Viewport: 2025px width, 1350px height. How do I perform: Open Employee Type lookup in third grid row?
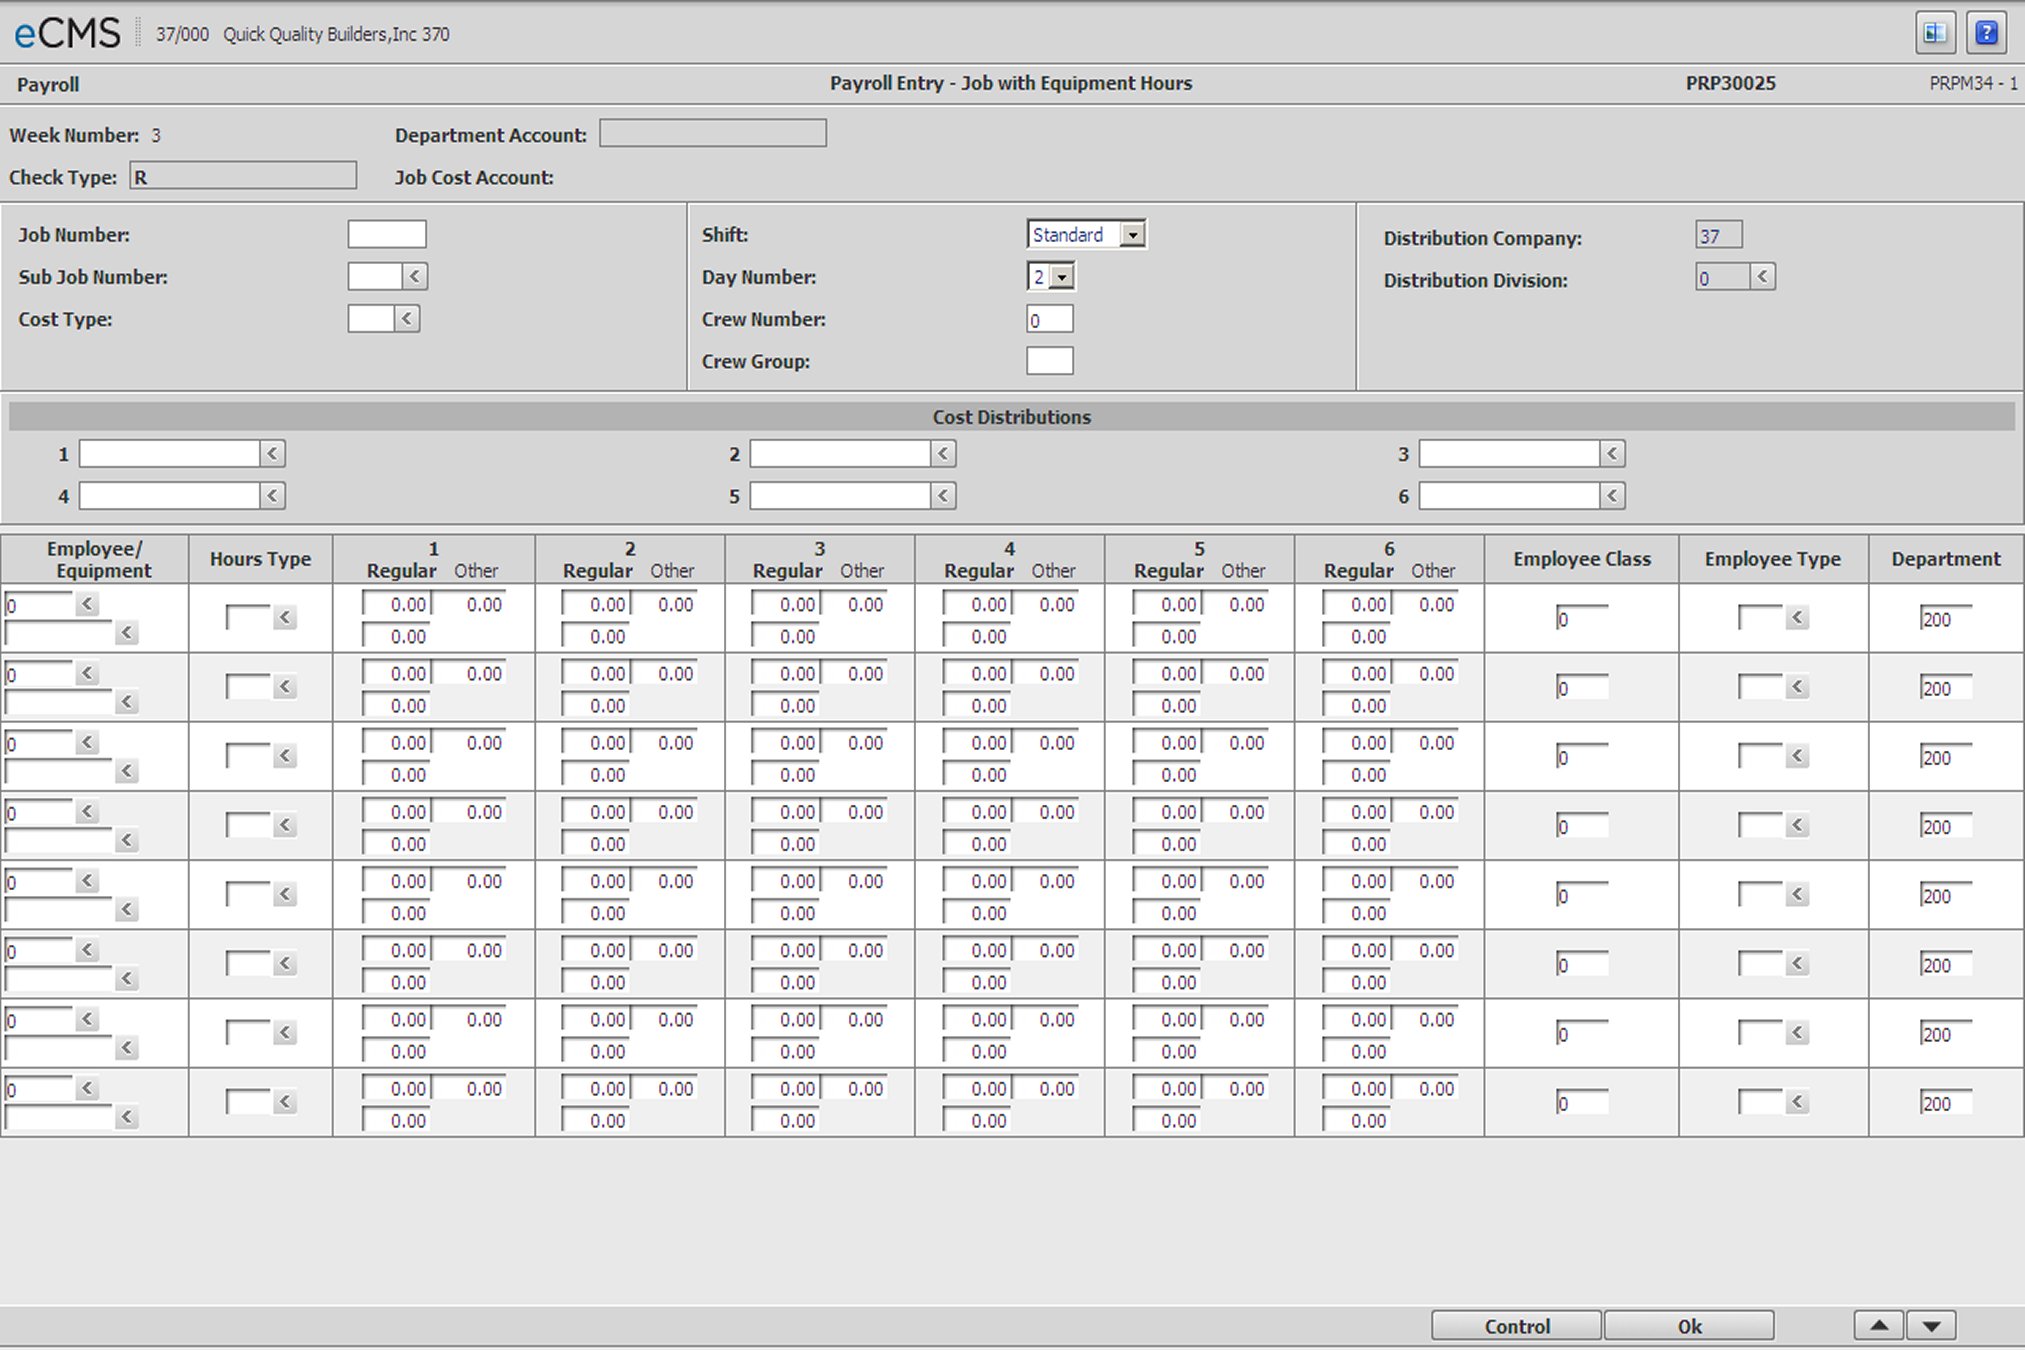point(1797,756)
